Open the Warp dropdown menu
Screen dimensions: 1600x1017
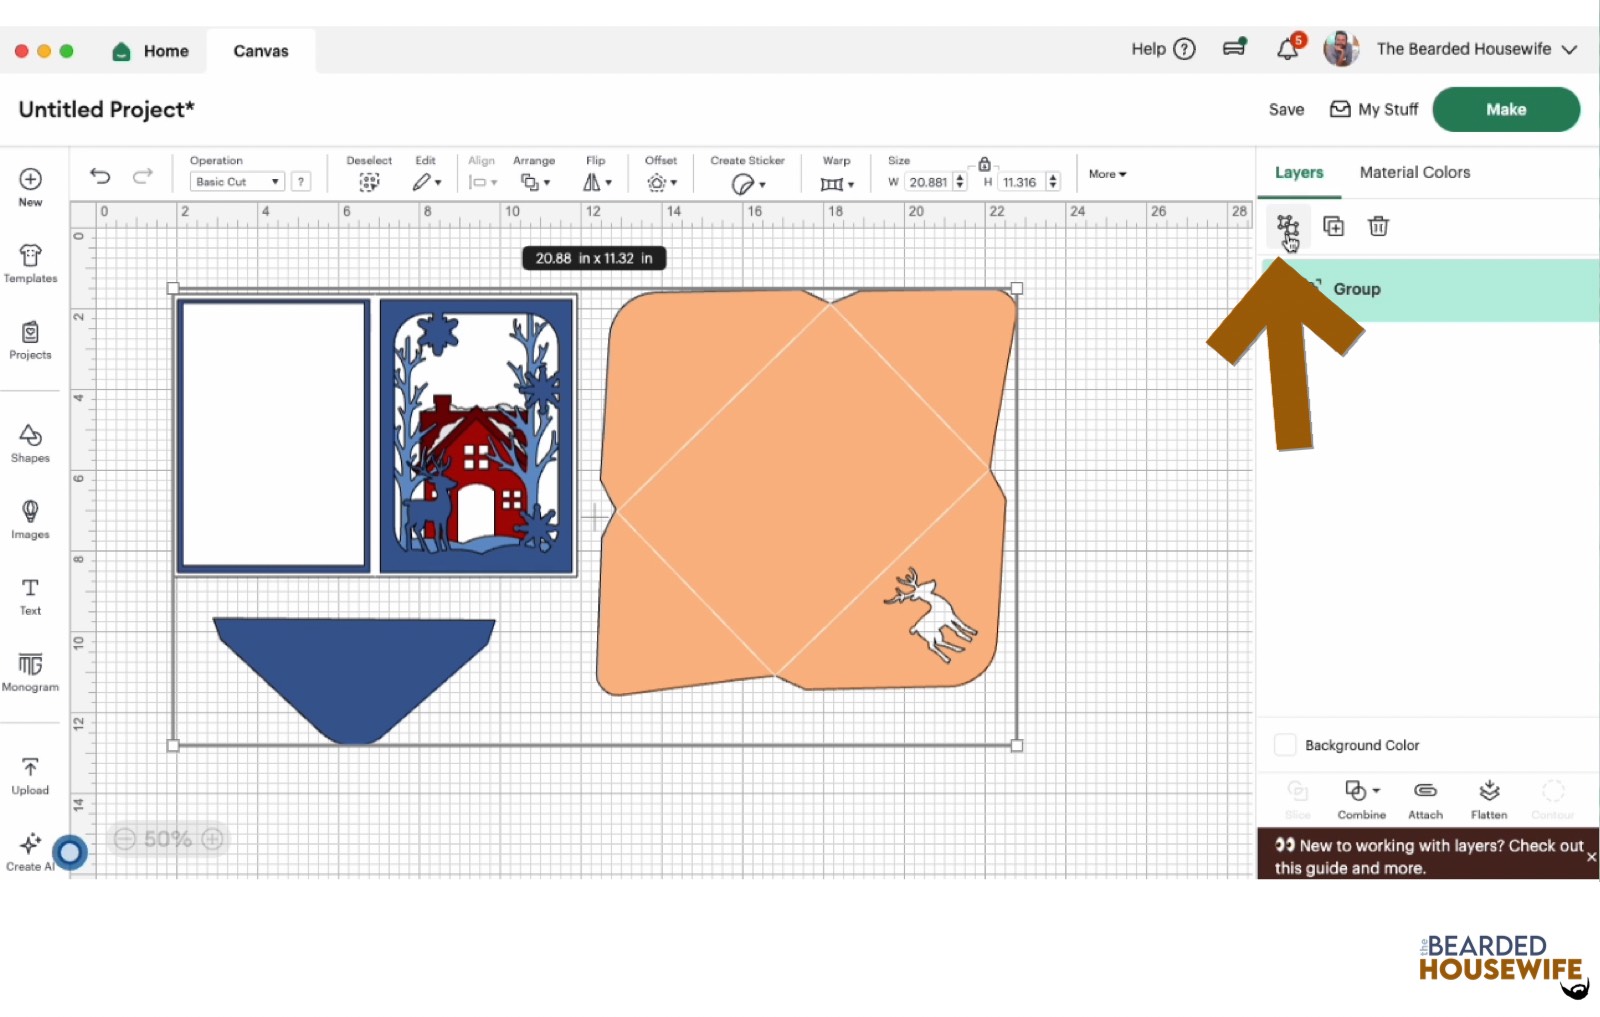pos(836,182)
